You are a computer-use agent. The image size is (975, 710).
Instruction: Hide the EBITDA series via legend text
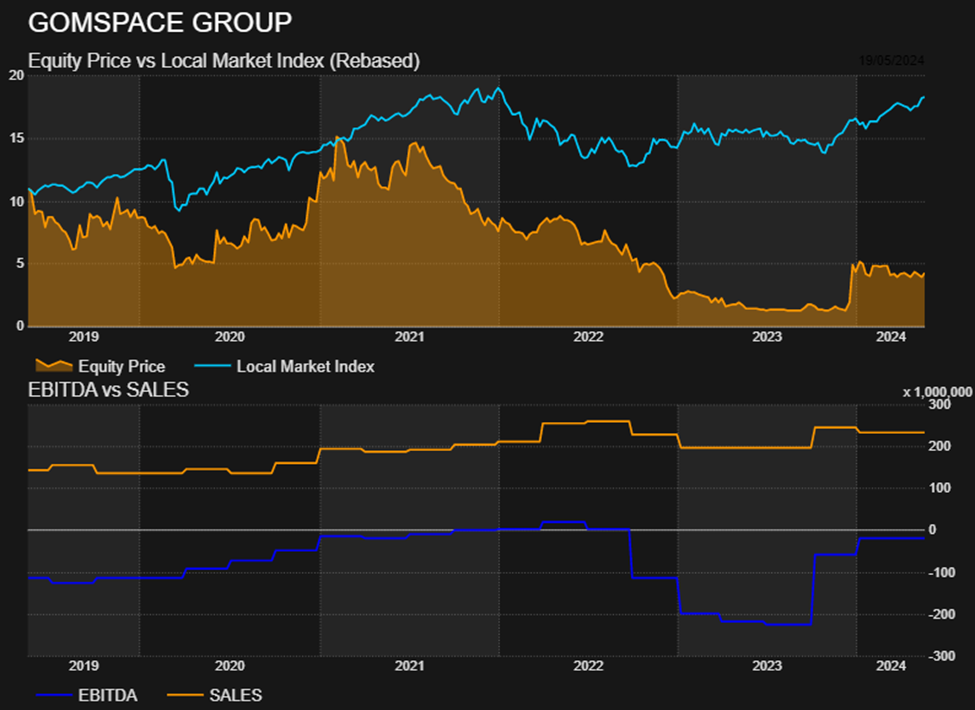tap(108, 695)
